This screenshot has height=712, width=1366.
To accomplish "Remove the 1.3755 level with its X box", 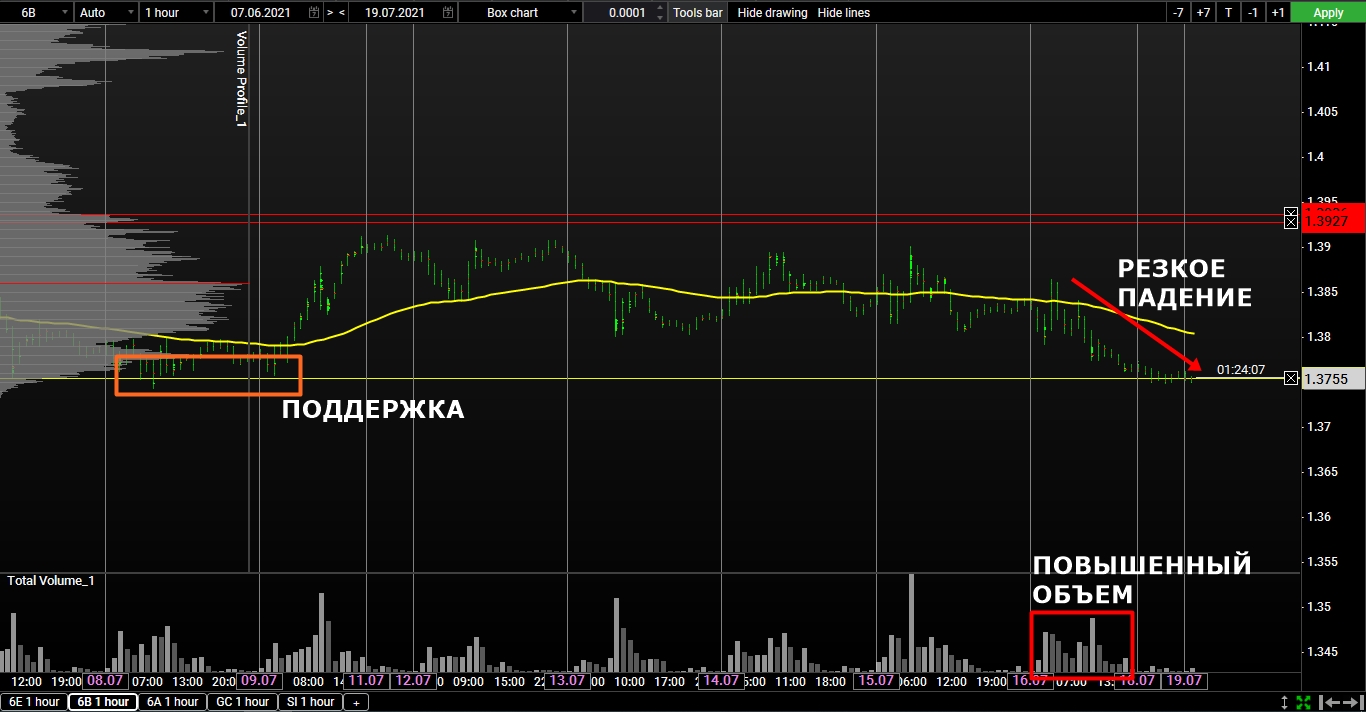I will coord(1291,378).
